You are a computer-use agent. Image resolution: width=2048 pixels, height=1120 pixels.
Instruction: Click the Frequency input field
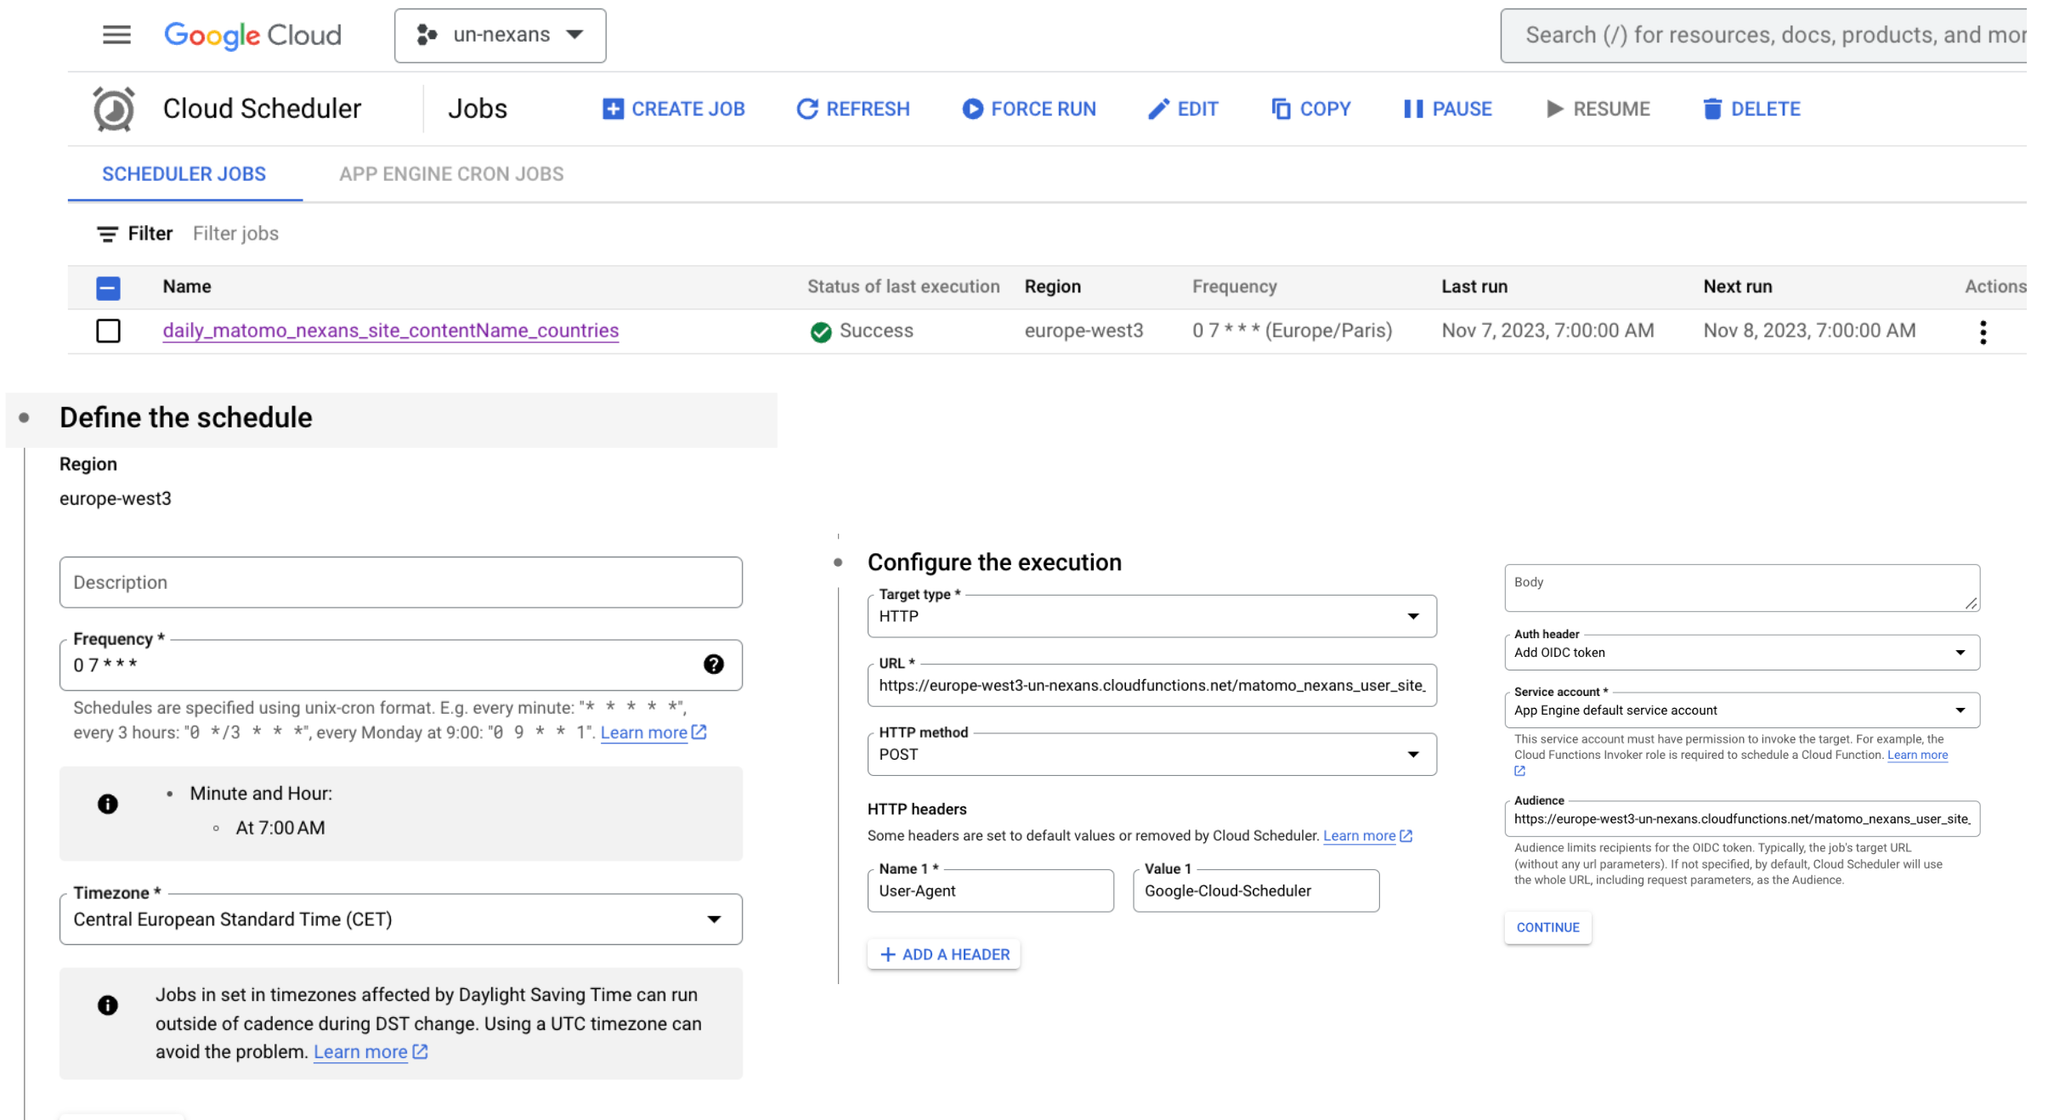[x=401, y=665]
